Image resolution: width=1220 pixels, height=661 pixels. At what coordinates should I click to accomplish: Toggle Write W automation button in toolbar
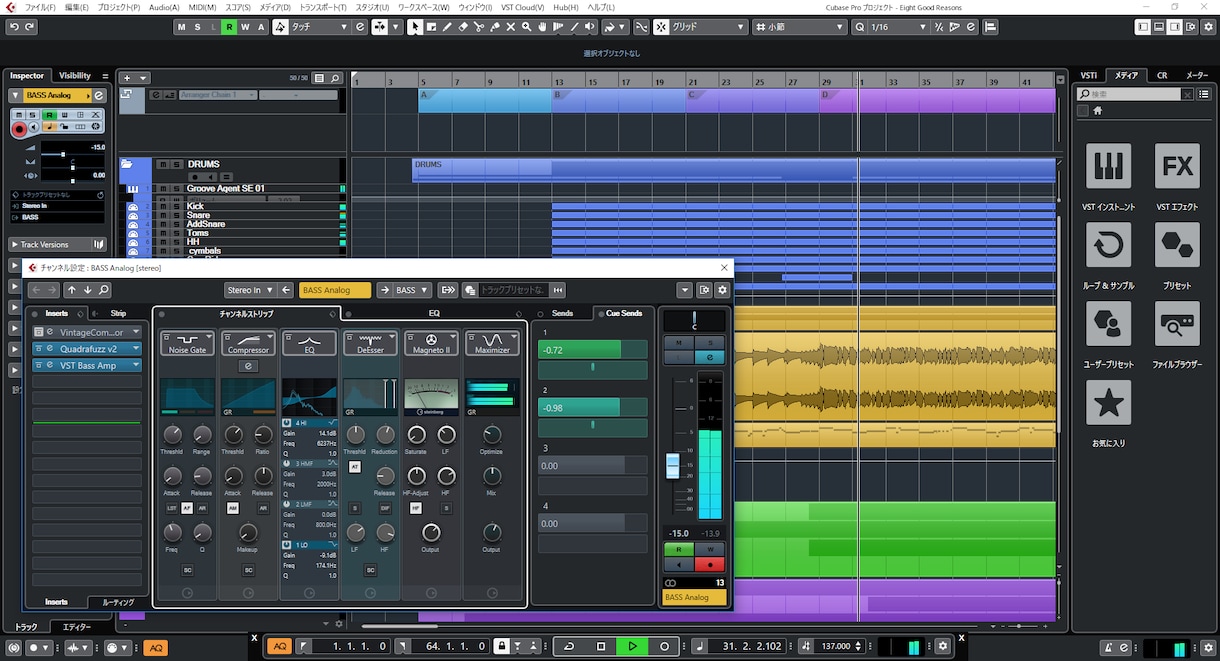(245, 27)
